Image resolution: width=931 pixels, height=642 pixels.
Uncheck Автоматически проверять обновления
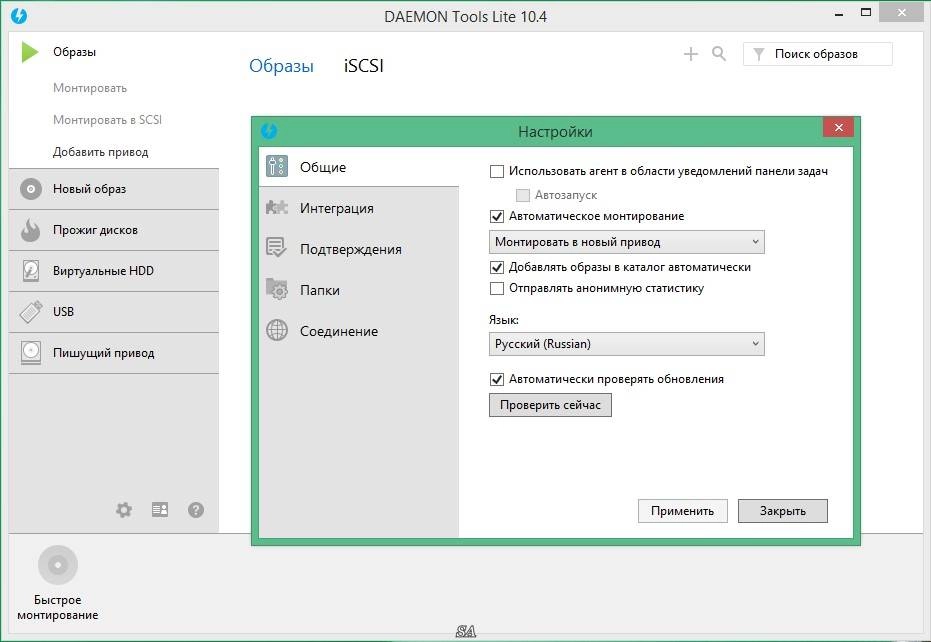click(x=497, y=379)
